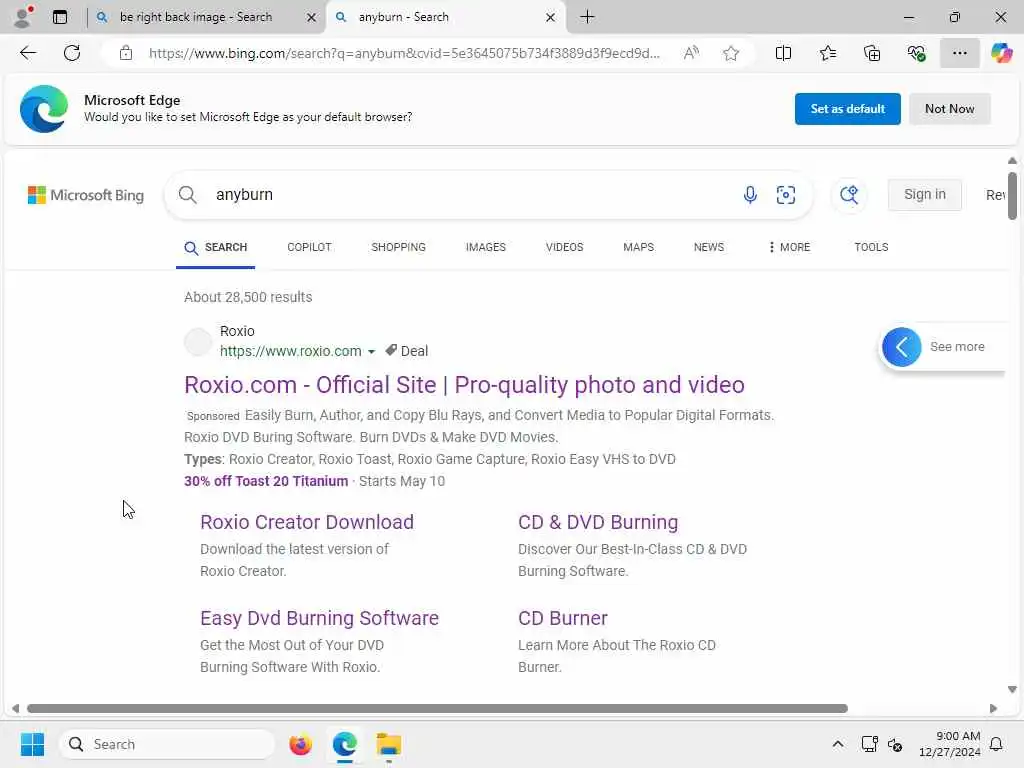Viewport: 1024px width, 768px height.
Task: Show hidden system tray icons
Action: pos(837,744)
